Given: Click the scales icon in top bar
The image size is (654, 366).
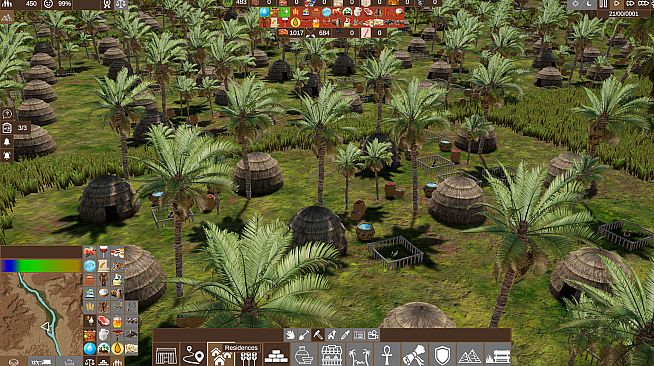Looking at the screenshot, I should coord(121,4).
